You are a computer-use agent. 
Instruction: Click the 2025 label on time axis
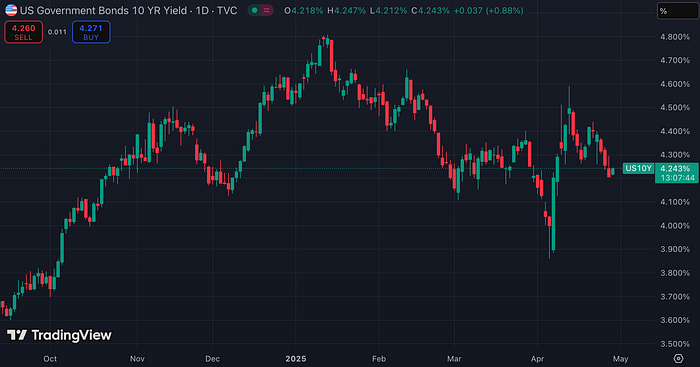(x=296, y=359)
